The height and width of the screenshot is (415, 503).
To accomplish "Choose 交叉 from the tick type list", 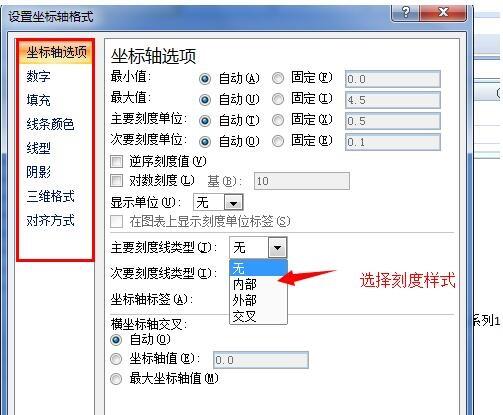I will 258,316.
